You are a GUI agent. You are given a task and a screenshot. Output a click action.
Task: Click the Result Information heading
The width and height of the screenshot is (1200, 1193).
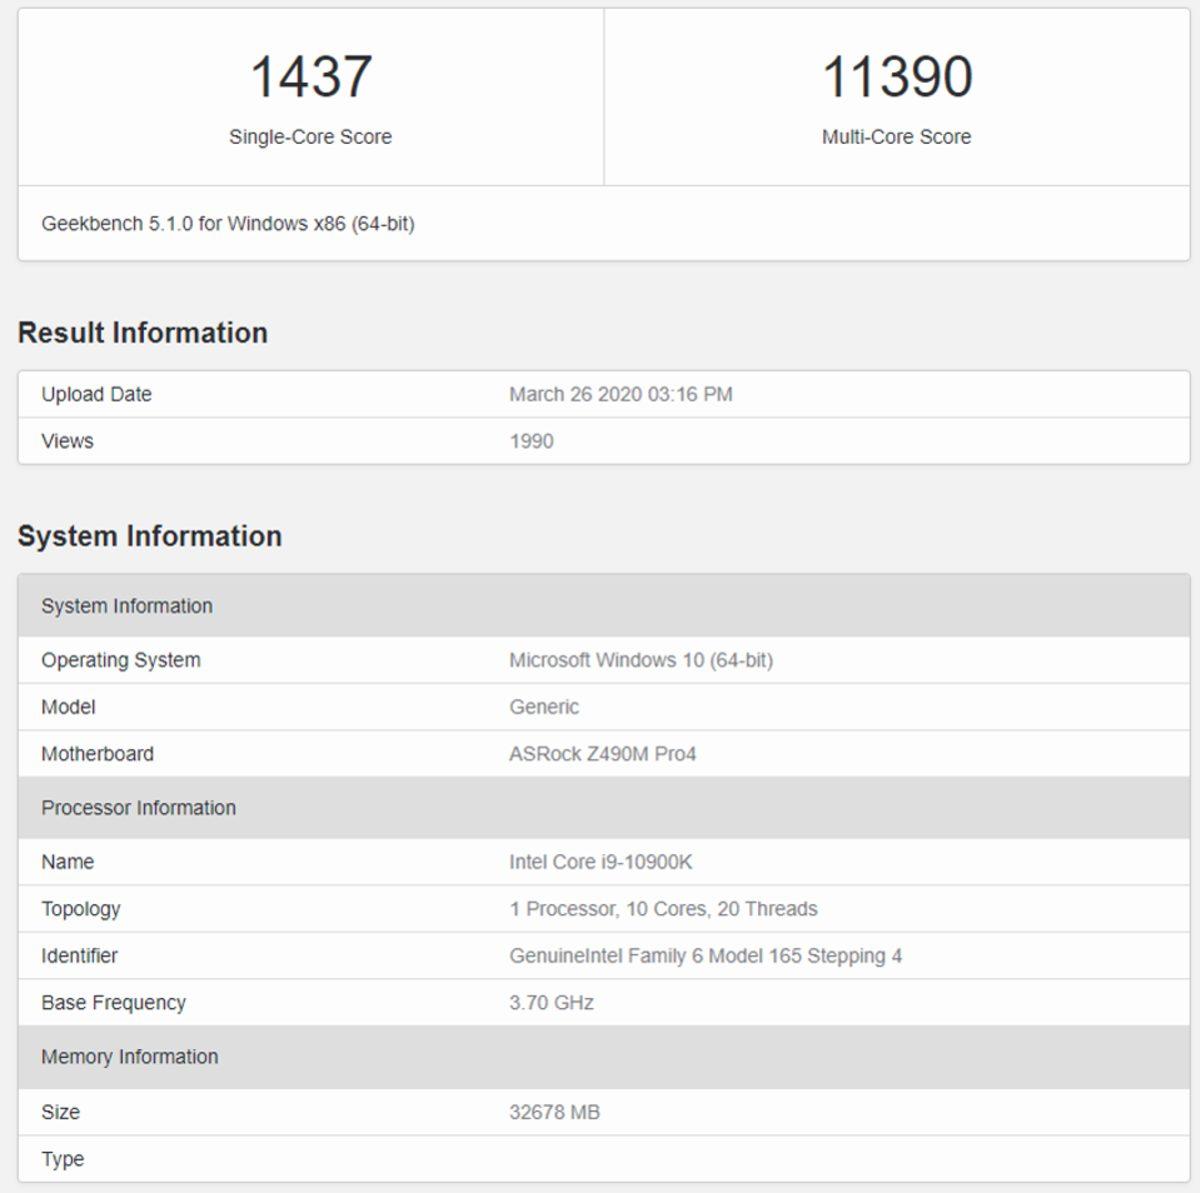click(x=145, y=332)
